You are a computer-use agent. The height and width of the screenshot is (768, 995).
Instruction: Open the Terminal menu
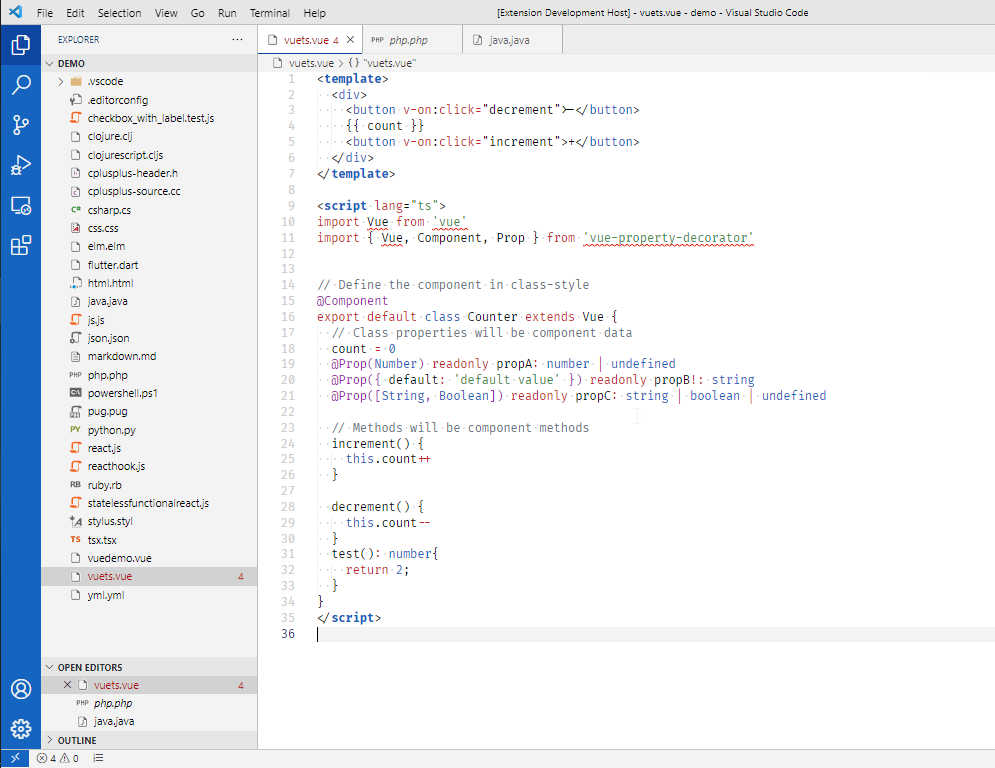270,13
